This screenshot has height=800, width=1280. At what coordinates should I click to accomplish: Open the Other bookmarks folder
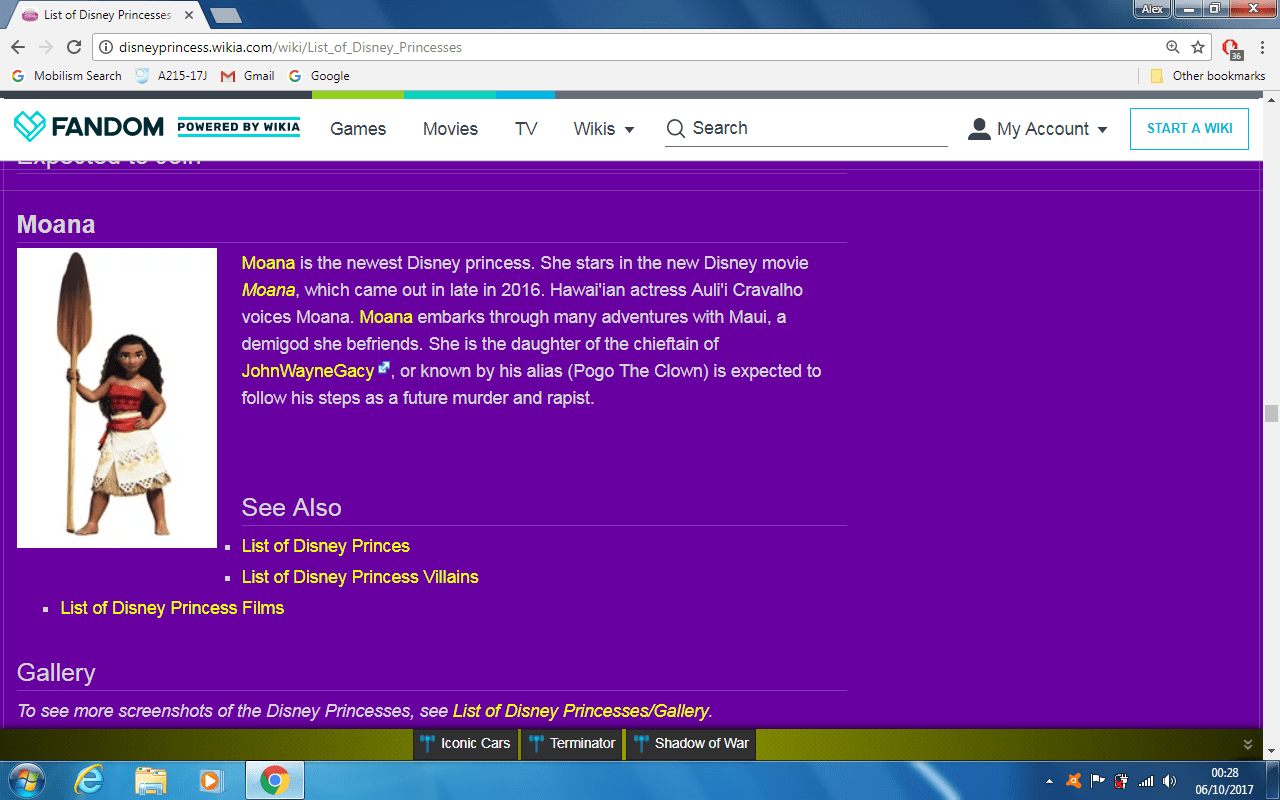pos(1208,76)
